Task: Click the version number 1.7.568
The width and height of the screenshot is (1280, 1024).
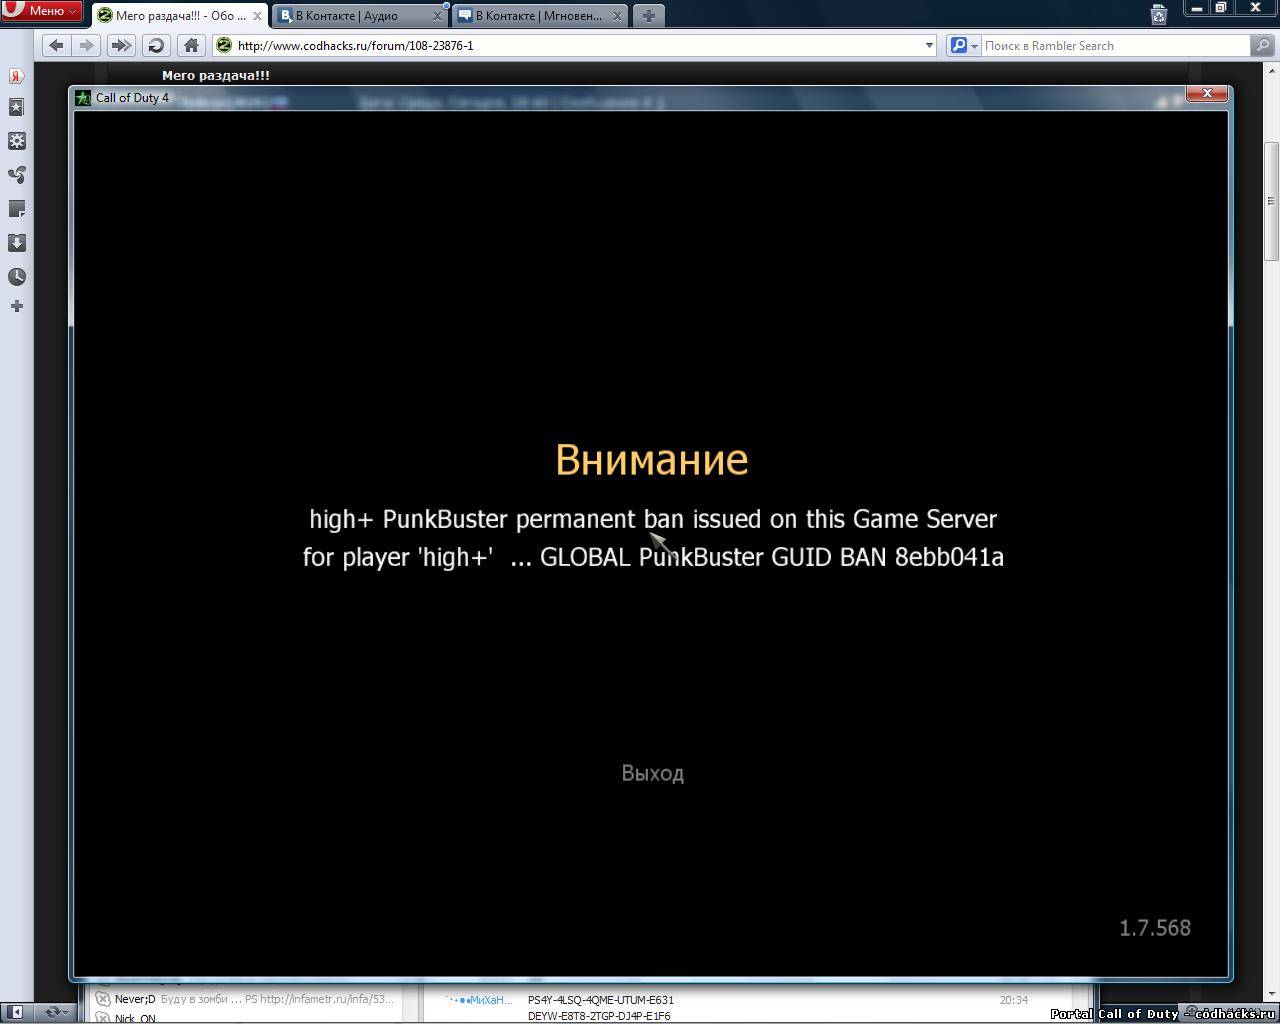Action: [1155, 928]
